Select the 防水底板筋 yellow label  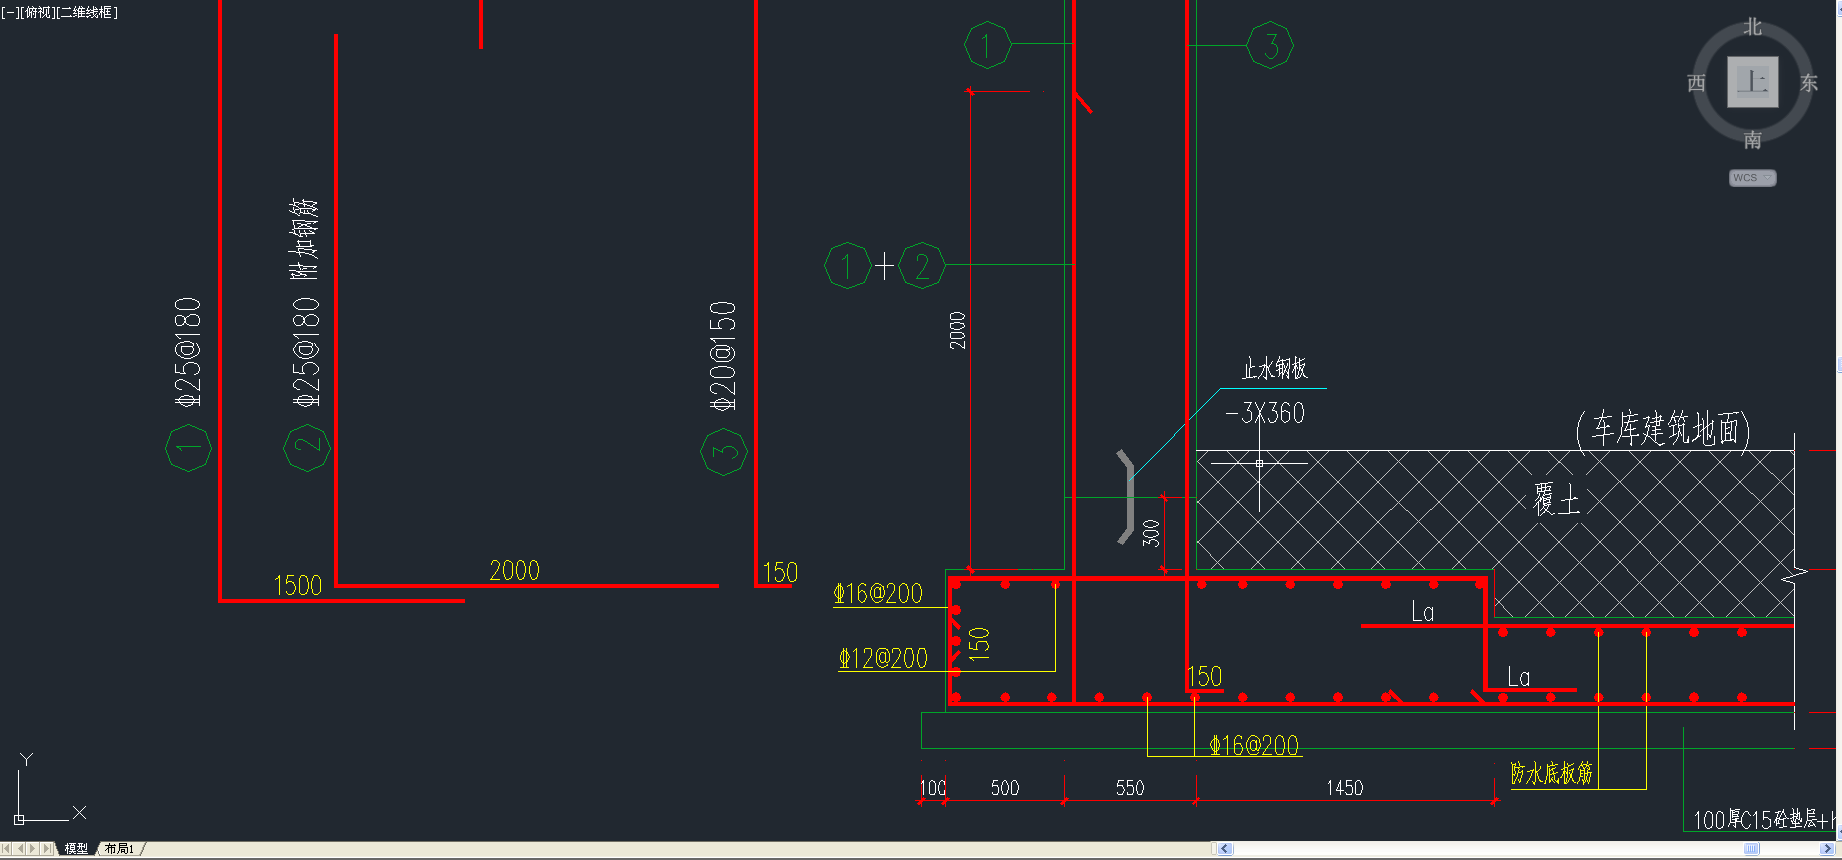[x=1551, y=773]
